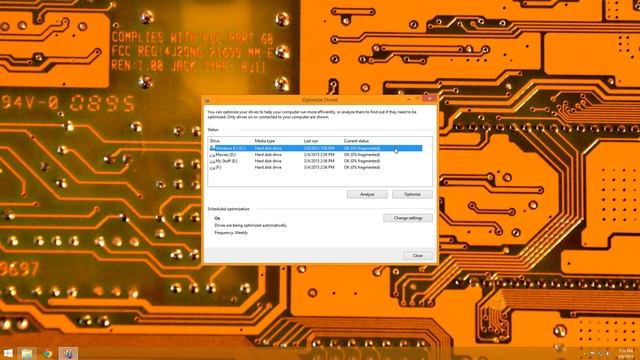Click the drive icon beside (F:)

[212, 168]
